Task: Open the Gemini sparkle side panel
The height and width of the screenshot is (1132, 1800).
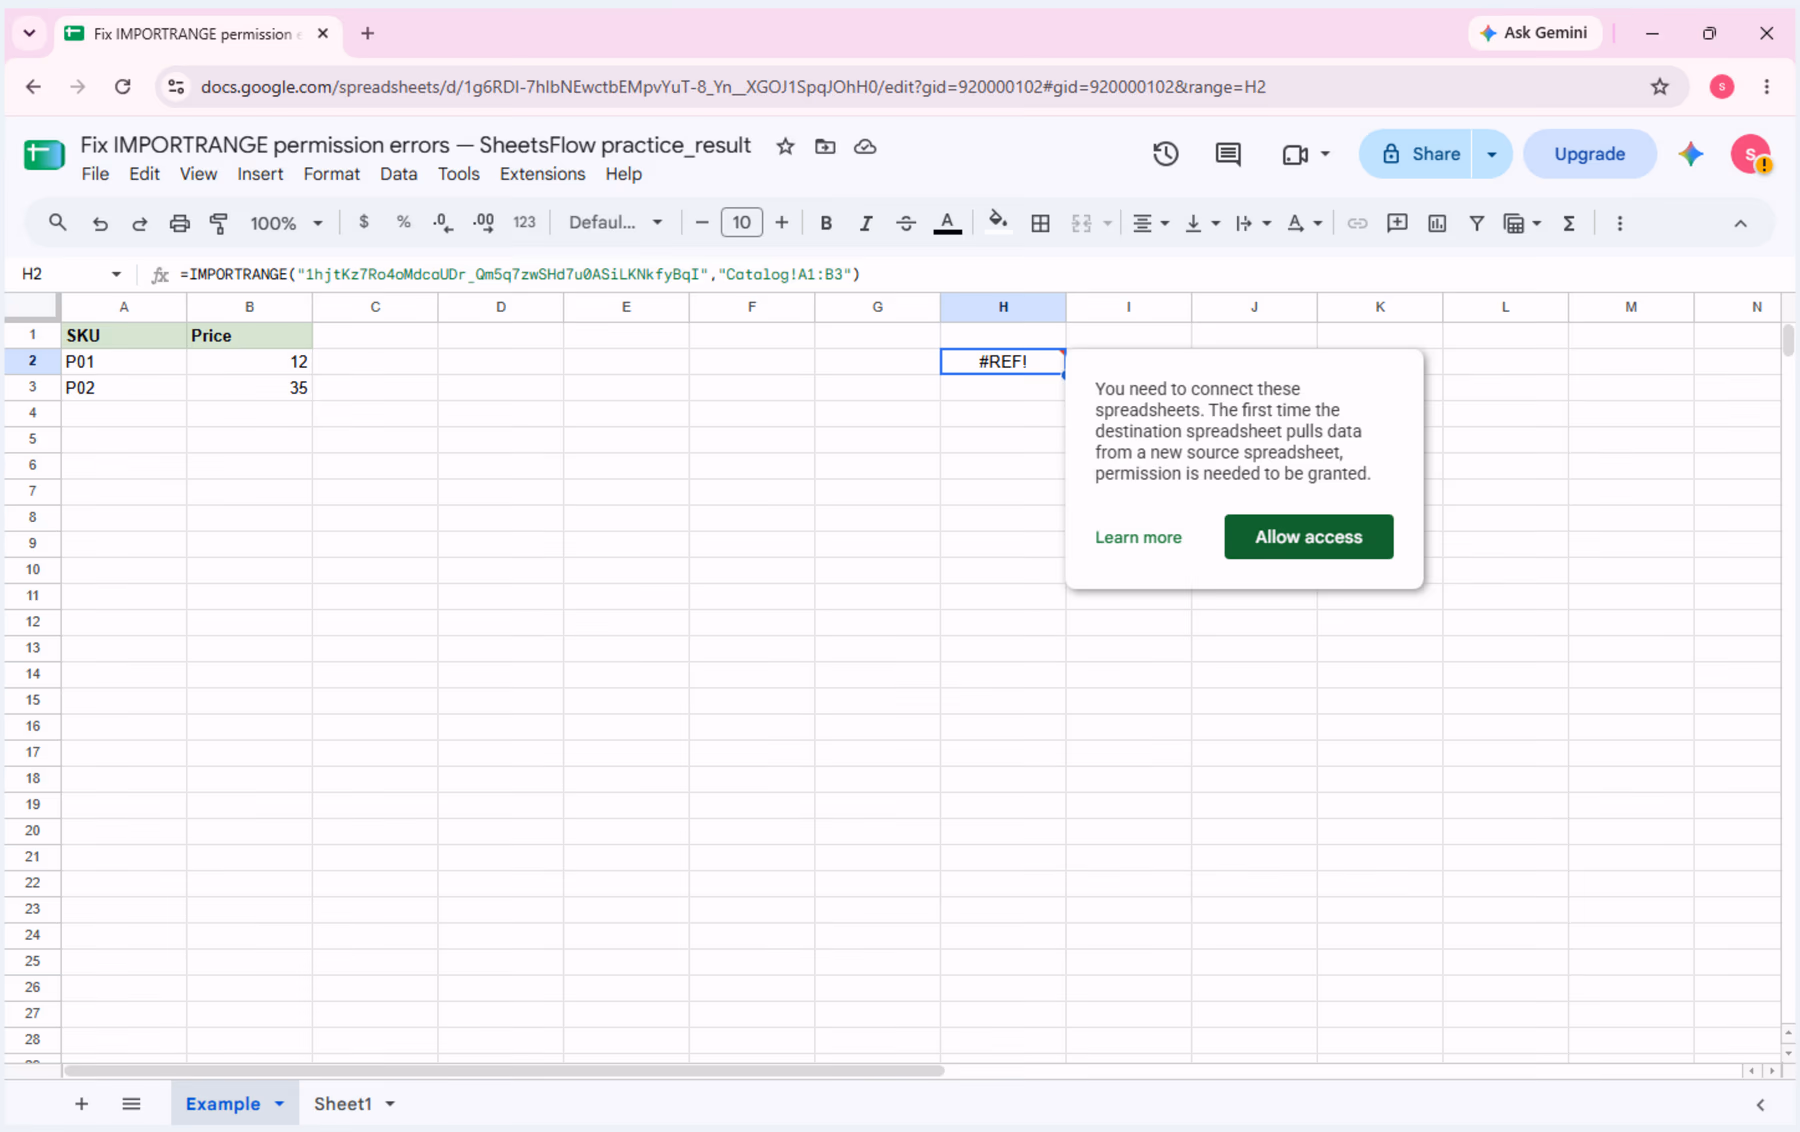Action: (x=1690, y=154)
